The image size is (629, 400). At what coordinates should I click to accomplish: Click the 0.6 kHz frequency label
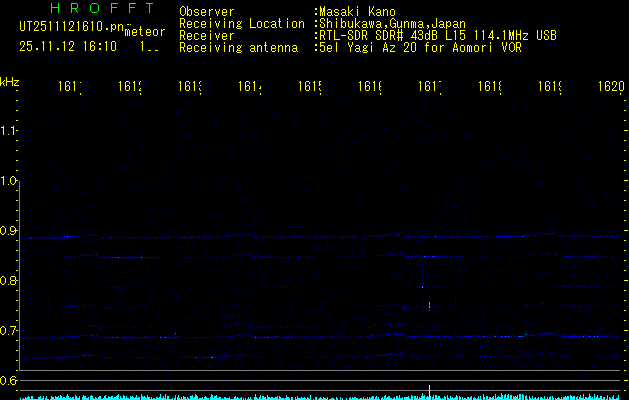click(x=10, y=381)
